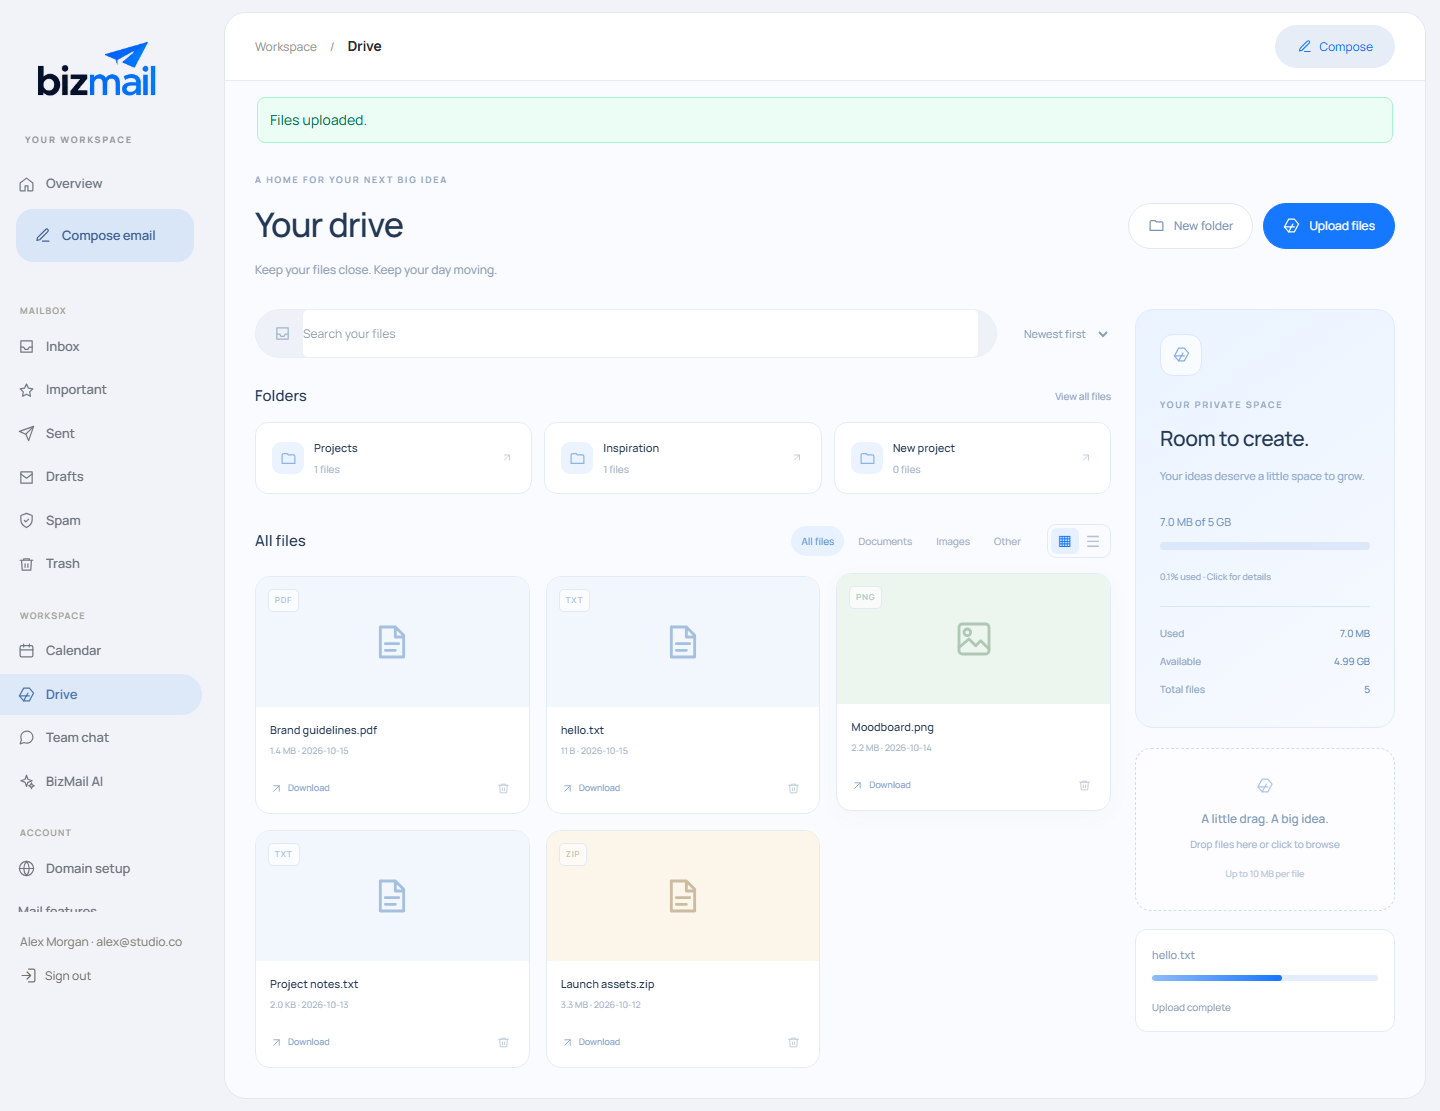Download Project notes.txt
1440x1111 pixels.
pos(301,1042)
